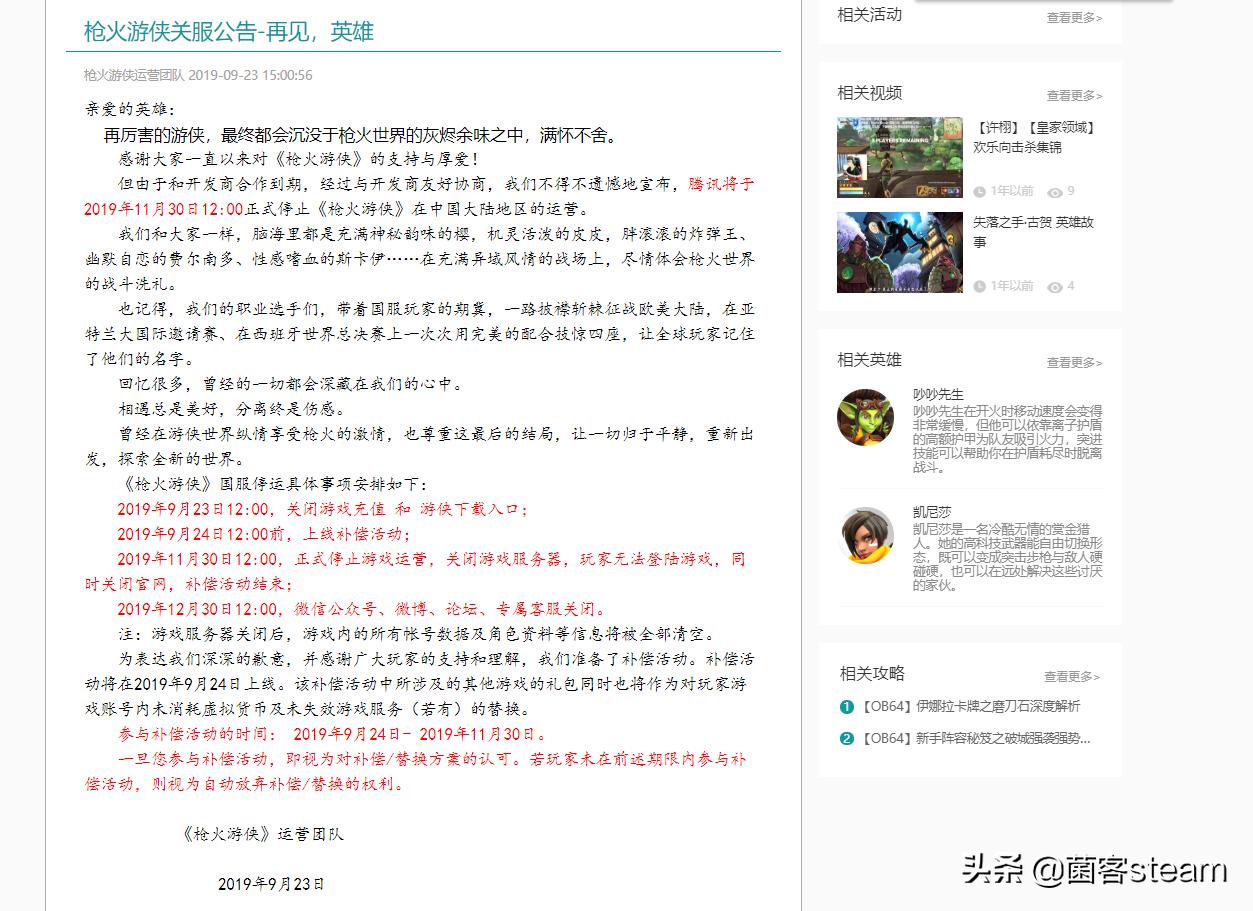Viewport: 1253px width, 911px height.
Task: Click the 皇家领域 video thumbnail
Action: (x=899, y=156)
